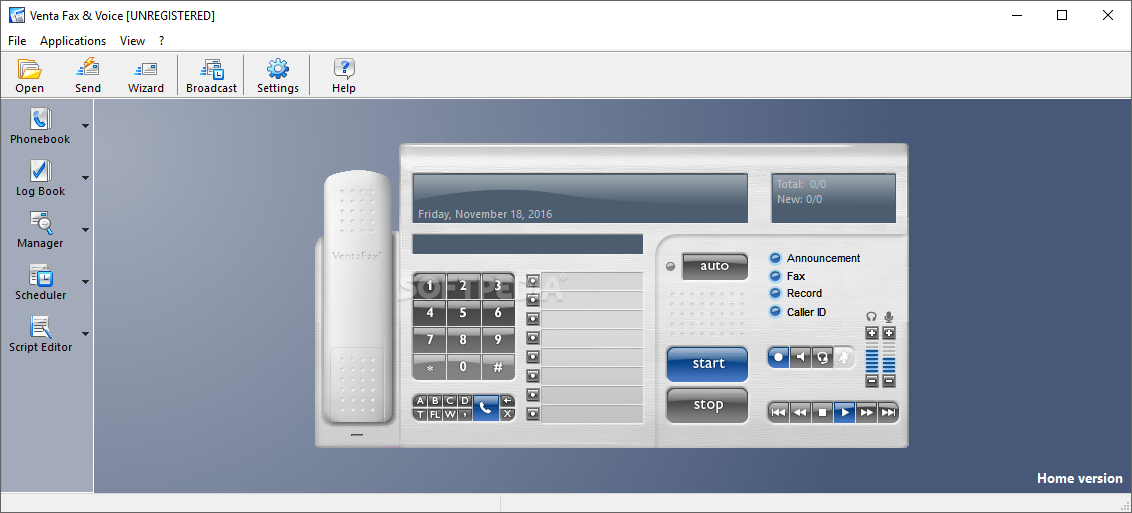This screenshot has width=1132, height=513.
Task: Open Settings gear in toolbar
Action: click(x=278, y=69)
